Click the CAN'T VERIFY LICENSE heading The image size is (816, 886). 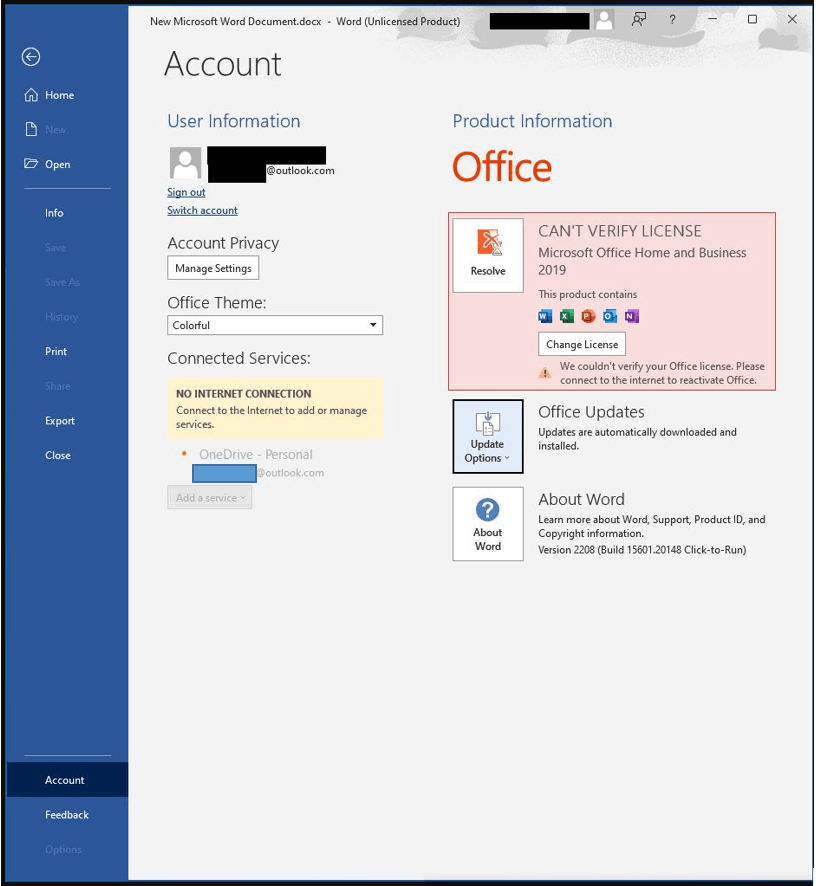(x=619, y=231)
